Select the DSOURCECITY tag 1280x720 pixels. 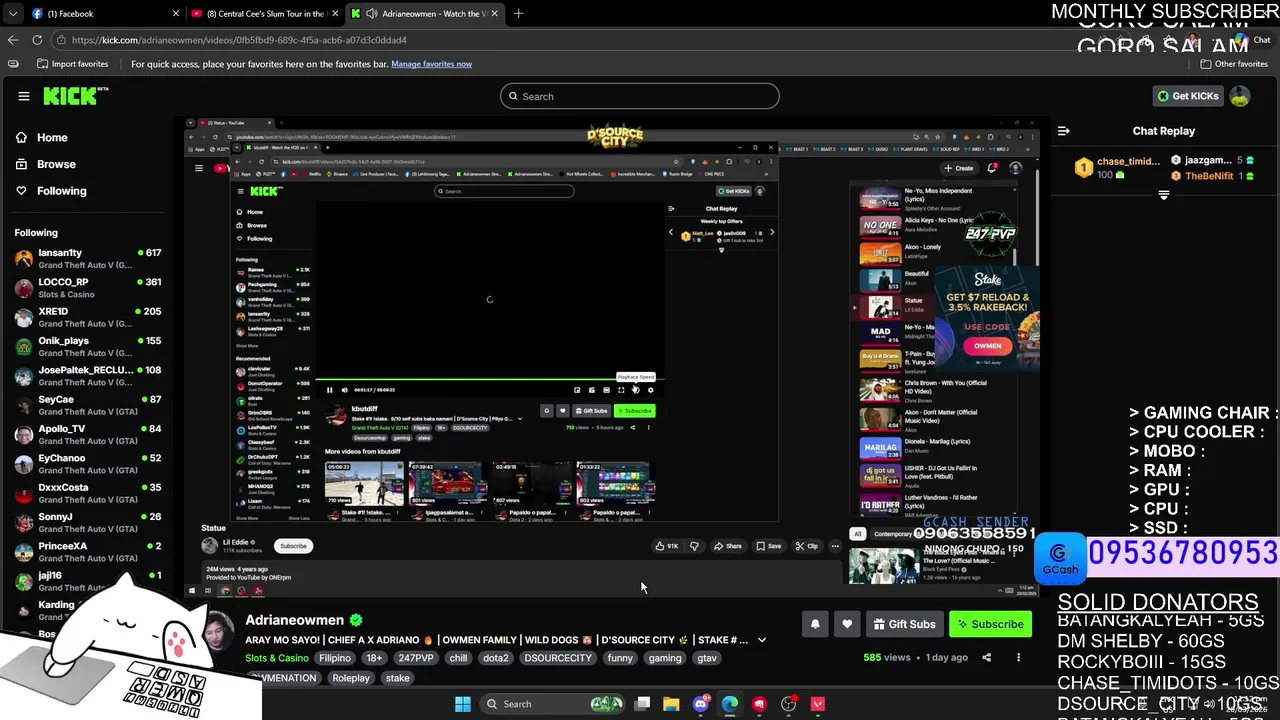click(558, 658)
